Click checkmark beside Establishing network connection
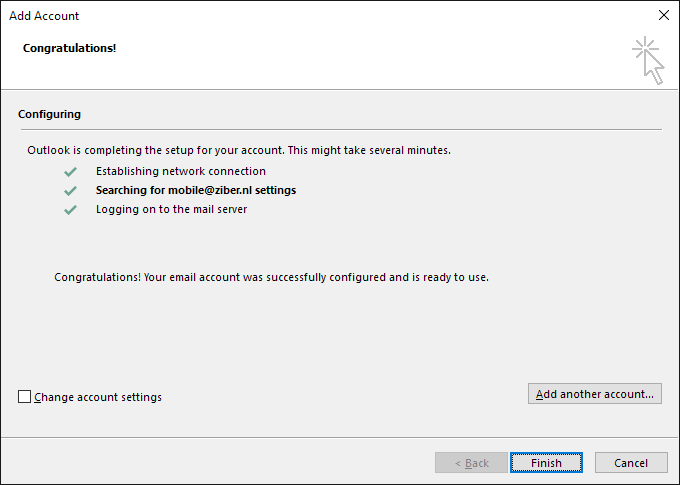 click(70, 172)
